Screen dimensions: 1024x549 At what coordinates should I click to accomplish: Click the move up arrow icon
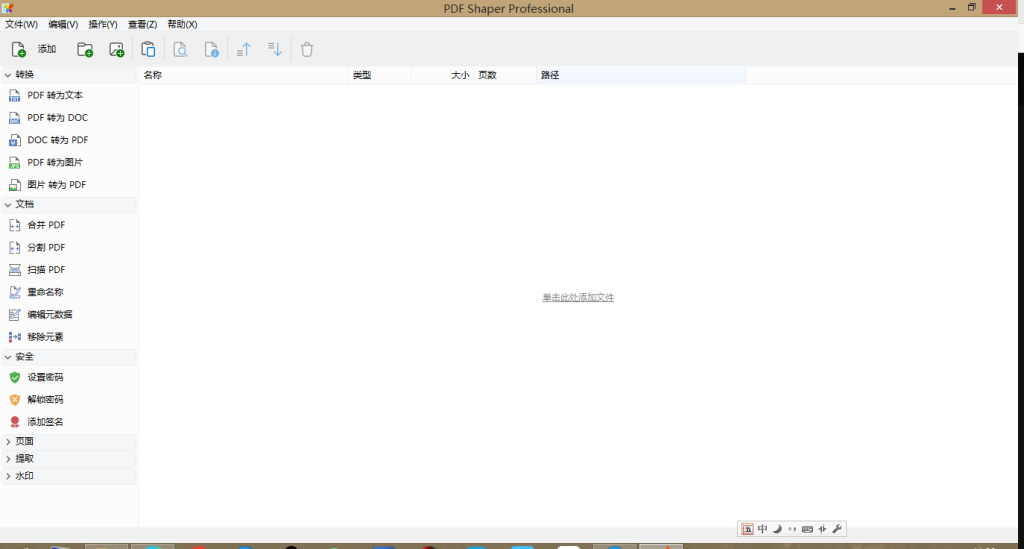tap(244, 50)
